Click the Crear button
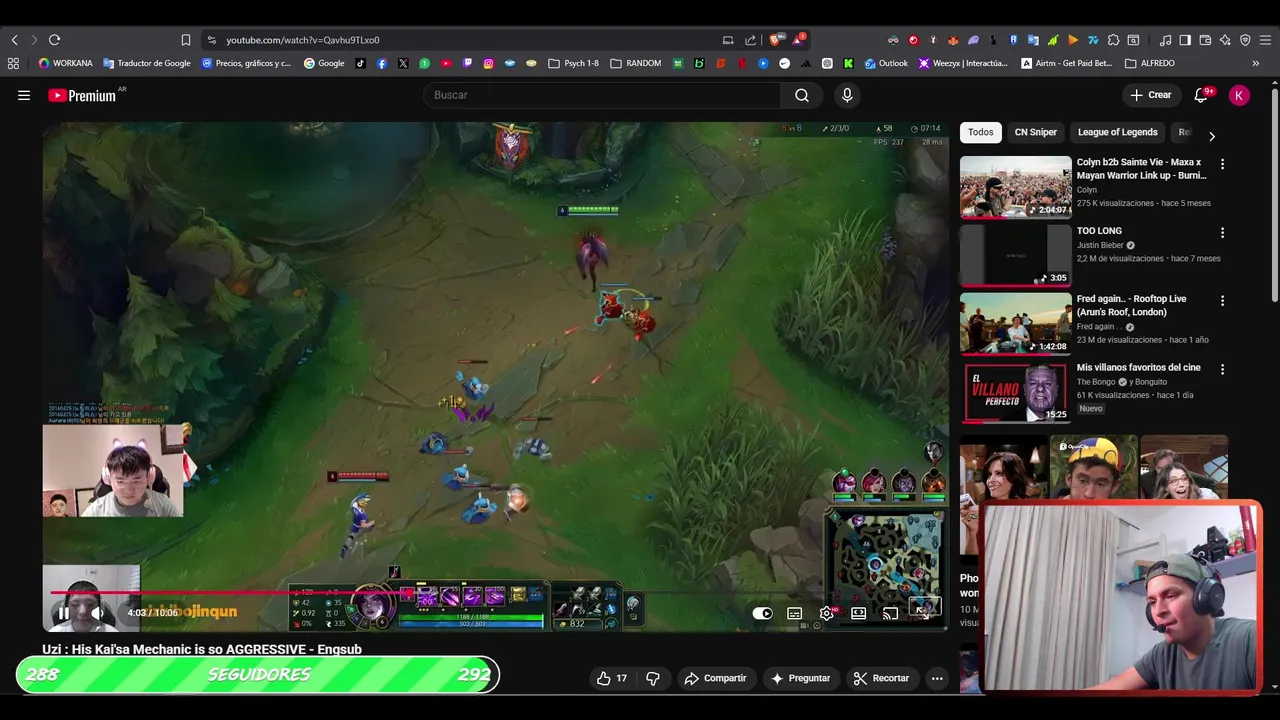 click(x=1150, y=95)
